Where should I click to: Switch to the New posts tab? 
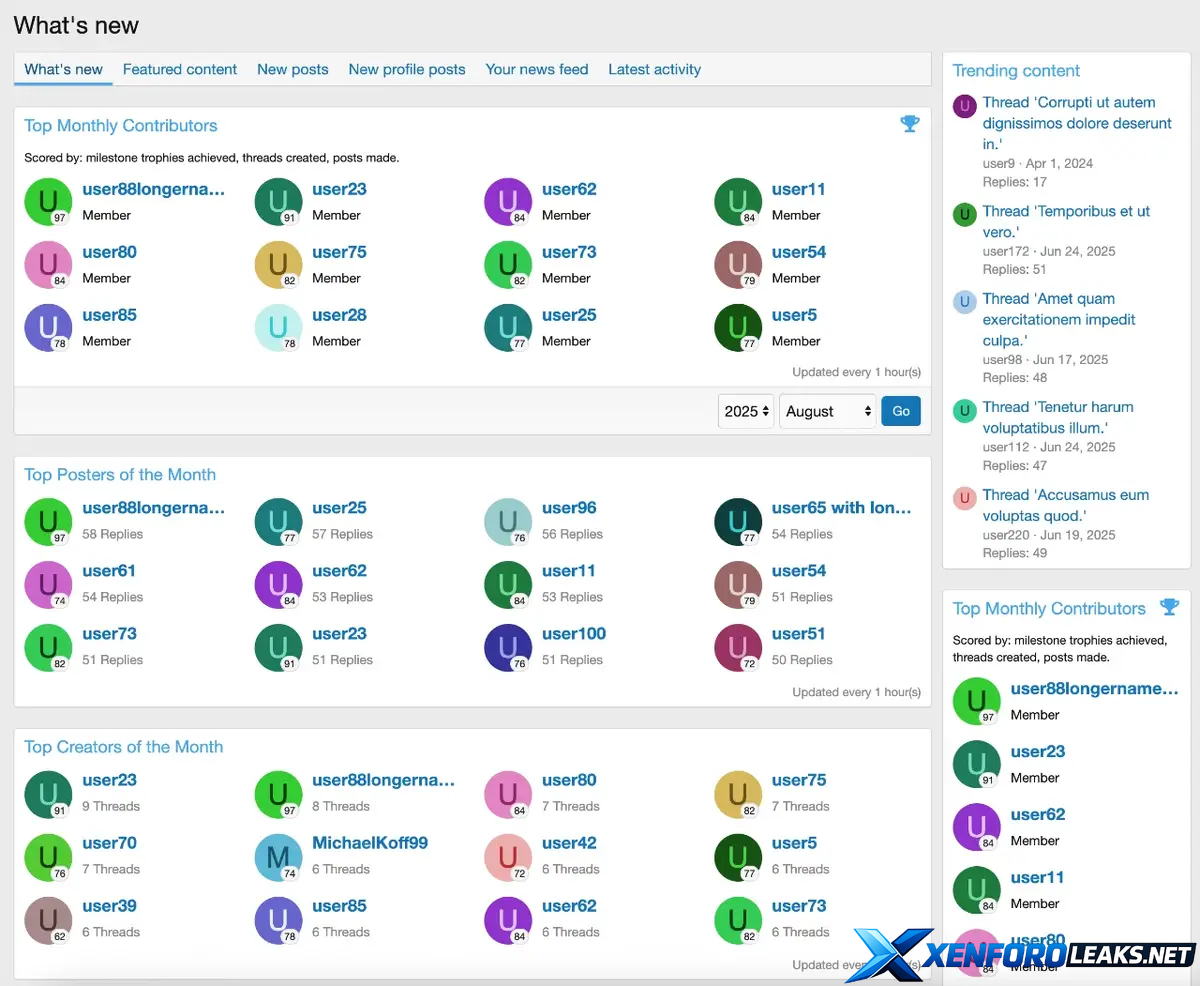(292, 69)
